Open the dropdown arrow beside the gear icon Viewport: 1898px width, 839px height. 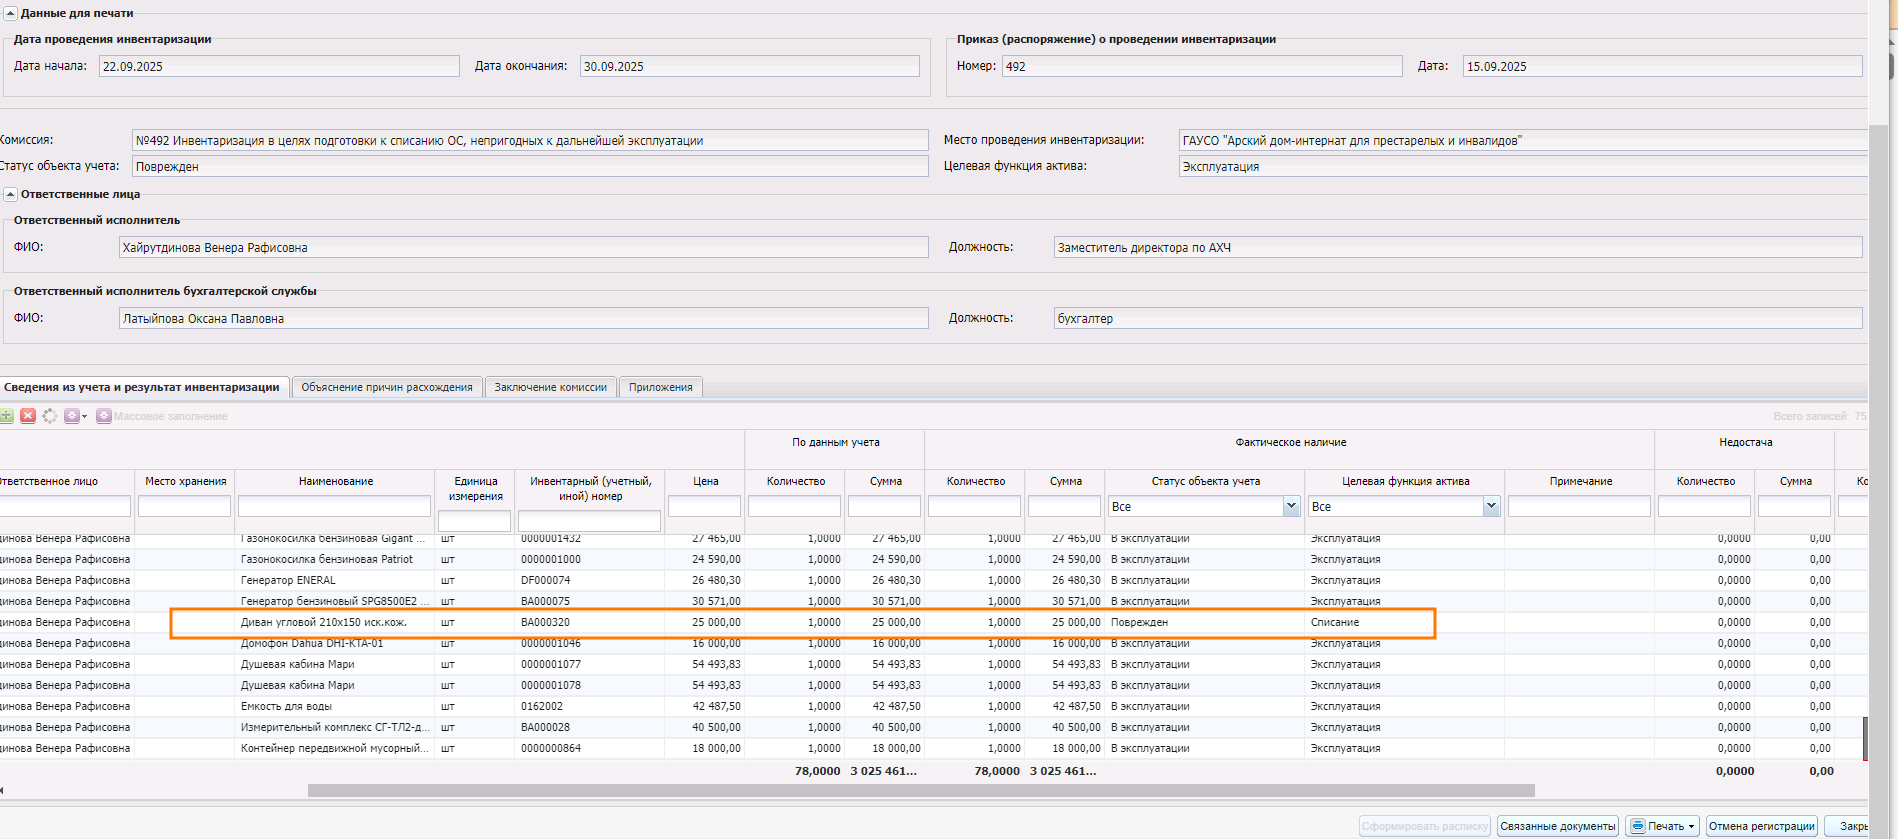[85, 417]
